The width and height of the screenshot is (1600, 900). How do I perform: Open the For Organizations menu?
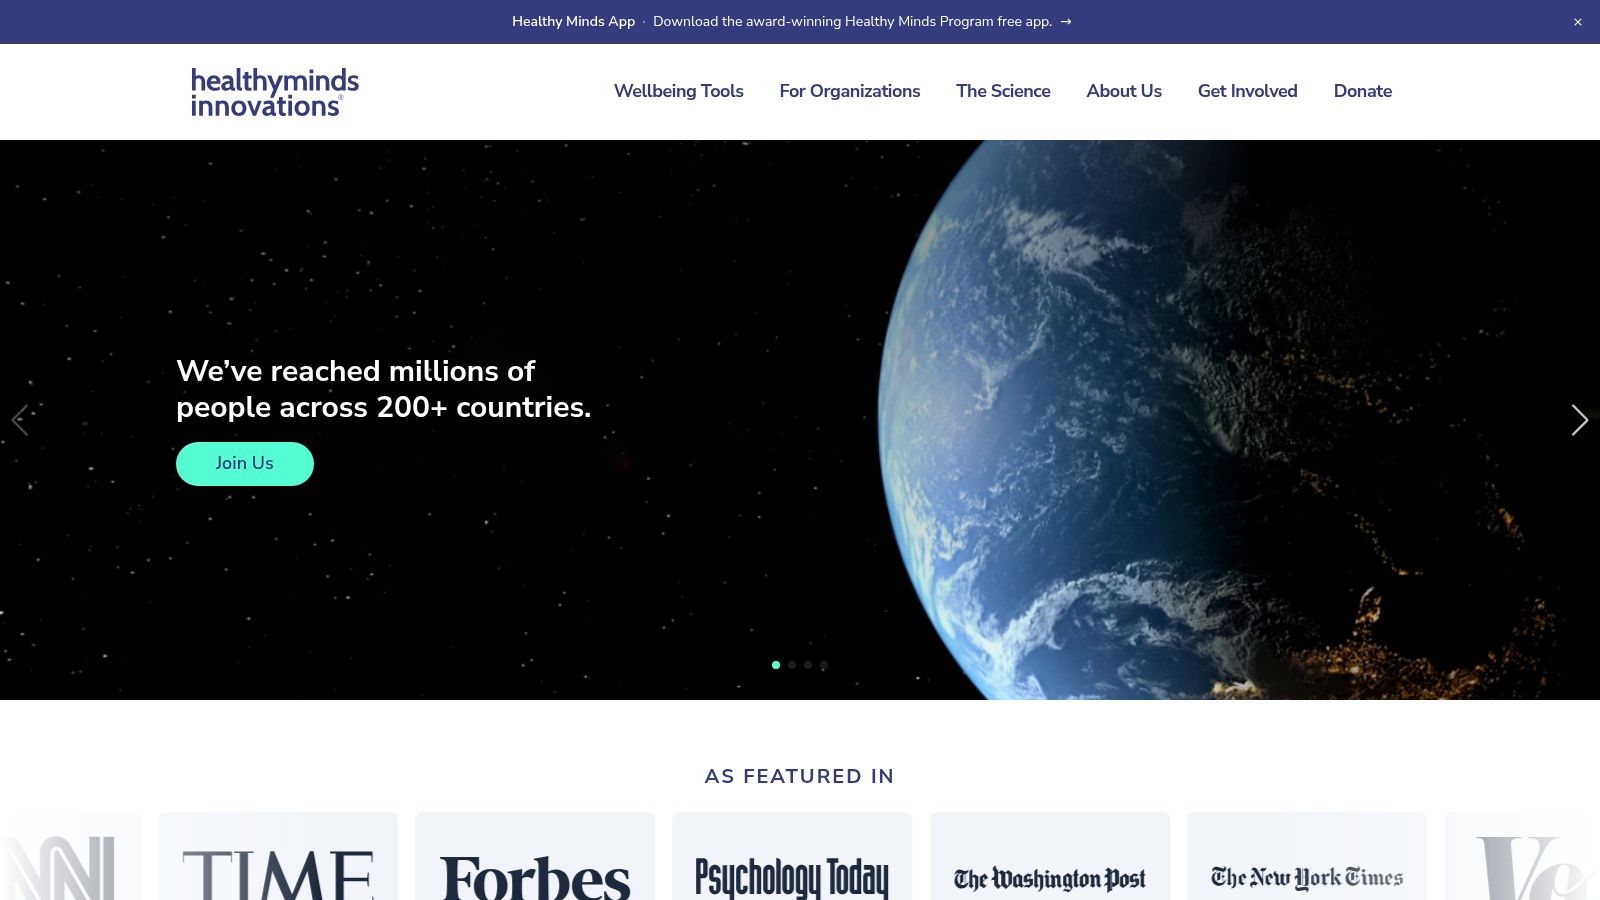coord(850,91)
